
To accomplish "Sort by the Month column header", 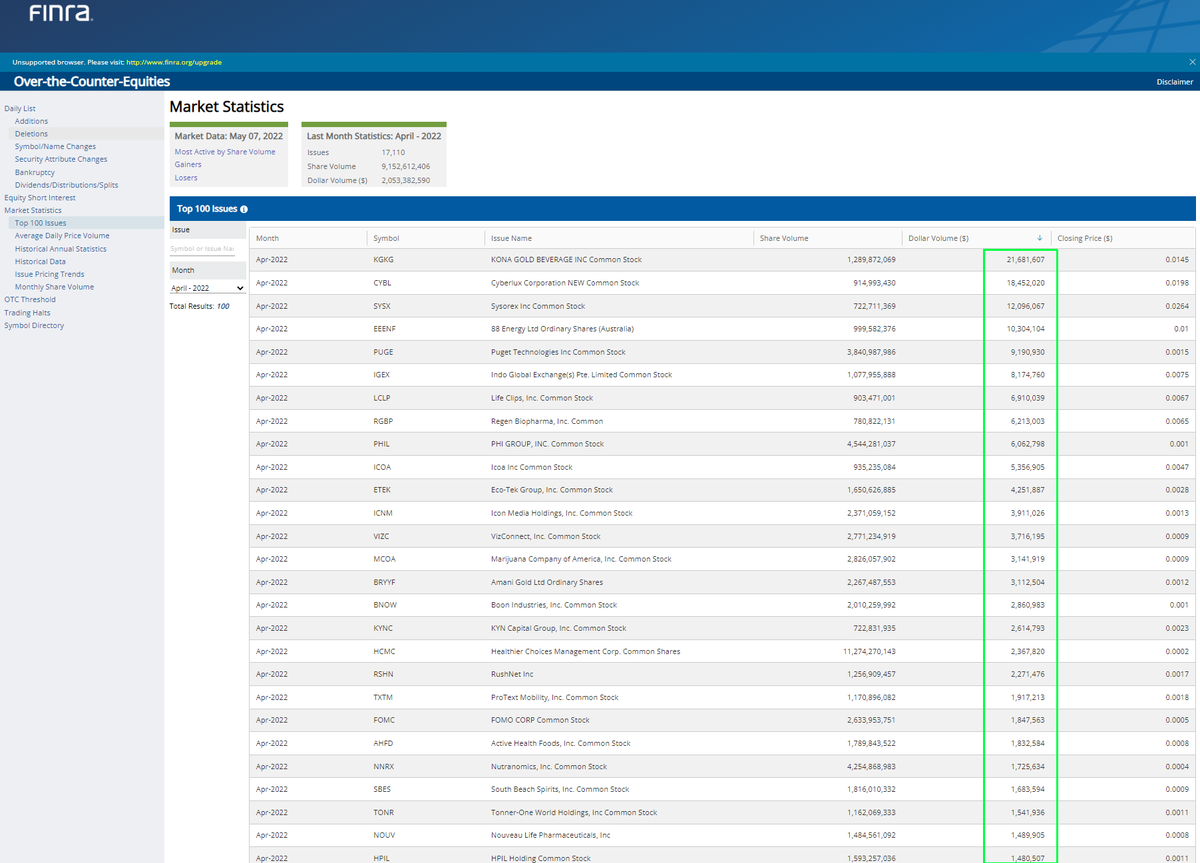I will coord(267,238).
